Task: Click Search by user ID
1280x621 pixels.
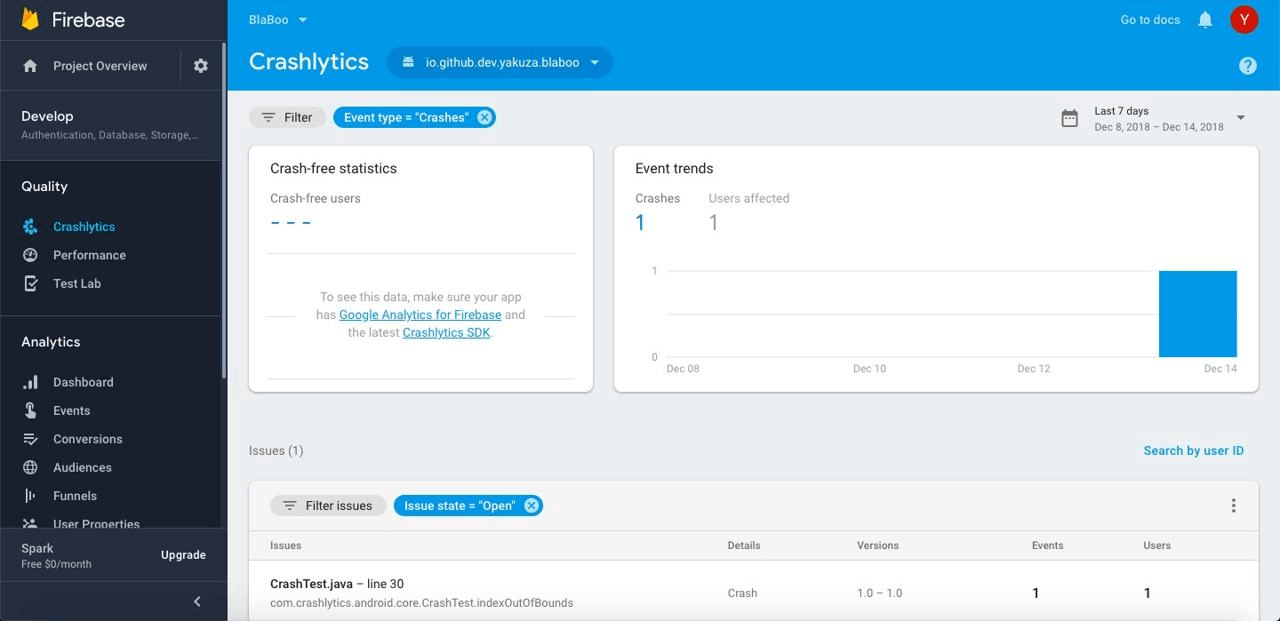Action: [1193, 451]
